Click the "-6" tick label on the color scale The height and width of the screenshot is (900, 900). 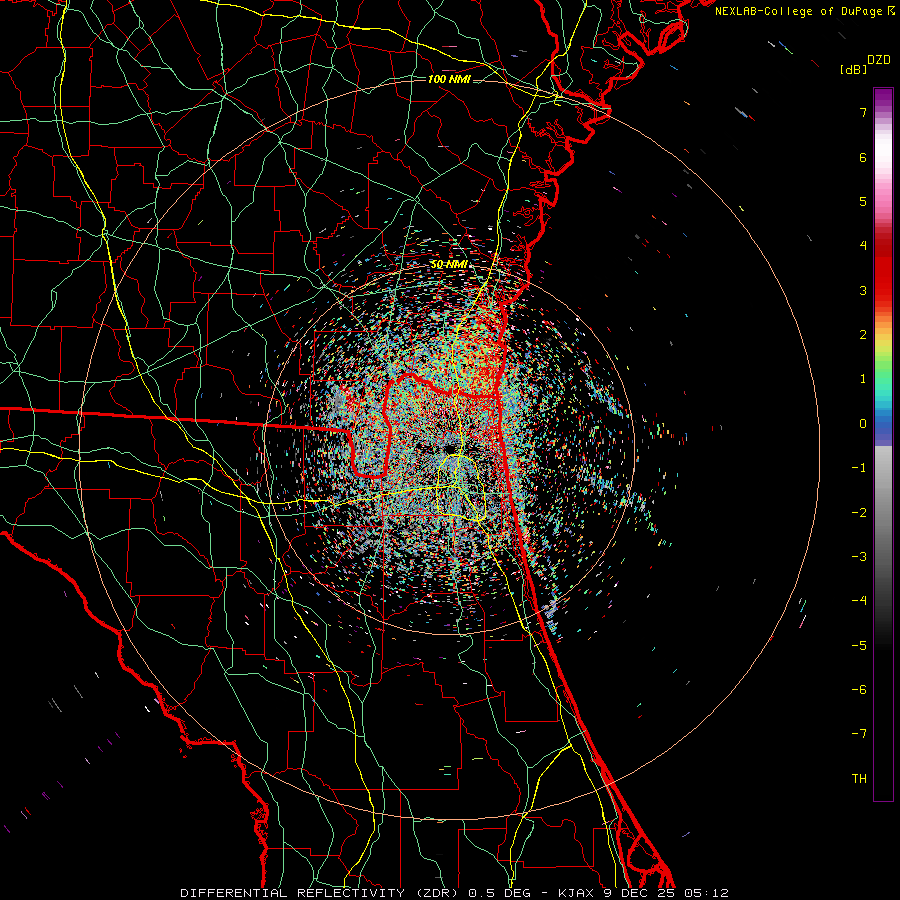coord(859,689)
